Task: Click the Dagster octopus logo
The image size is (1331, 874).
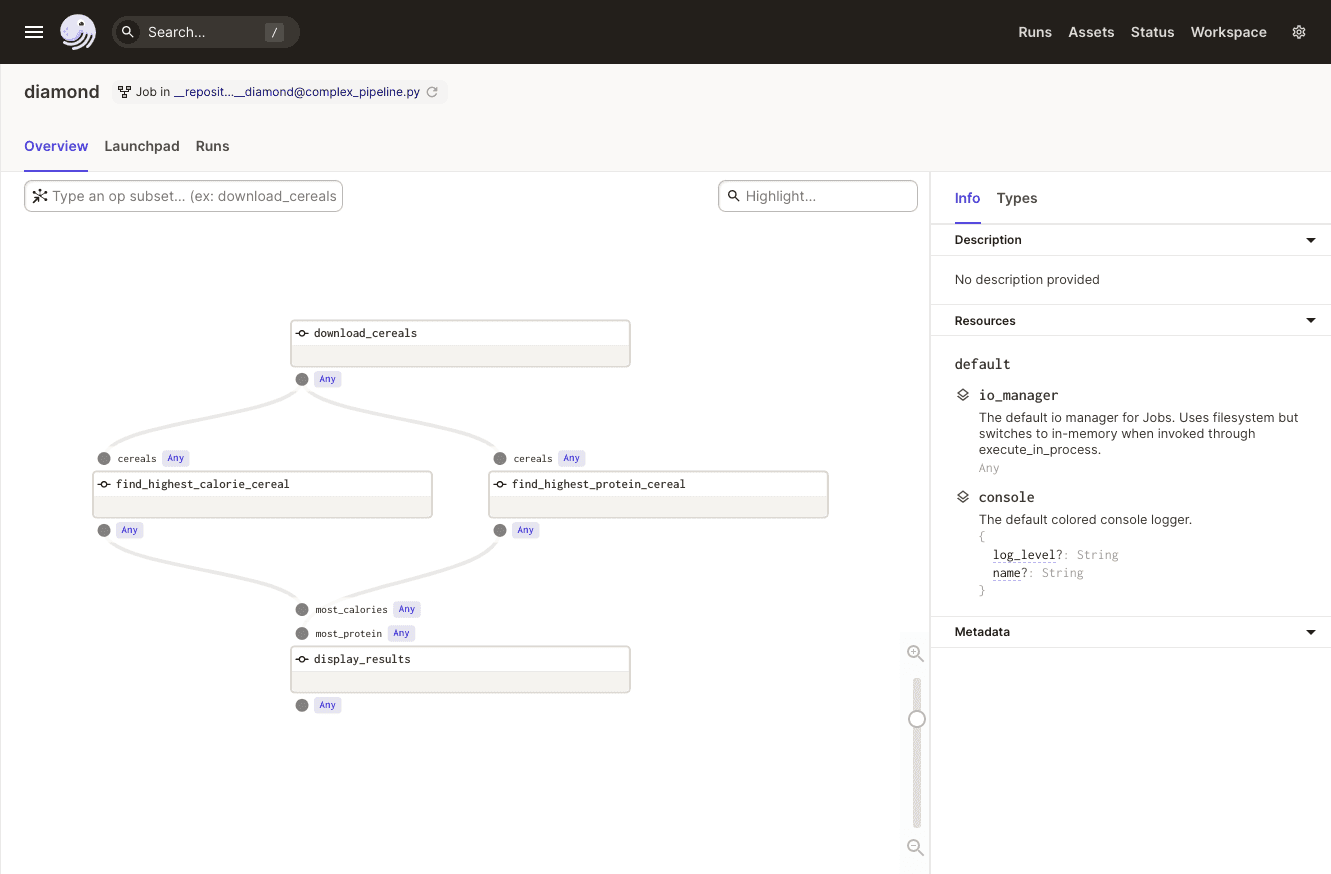Action: (x=78, y=32)
